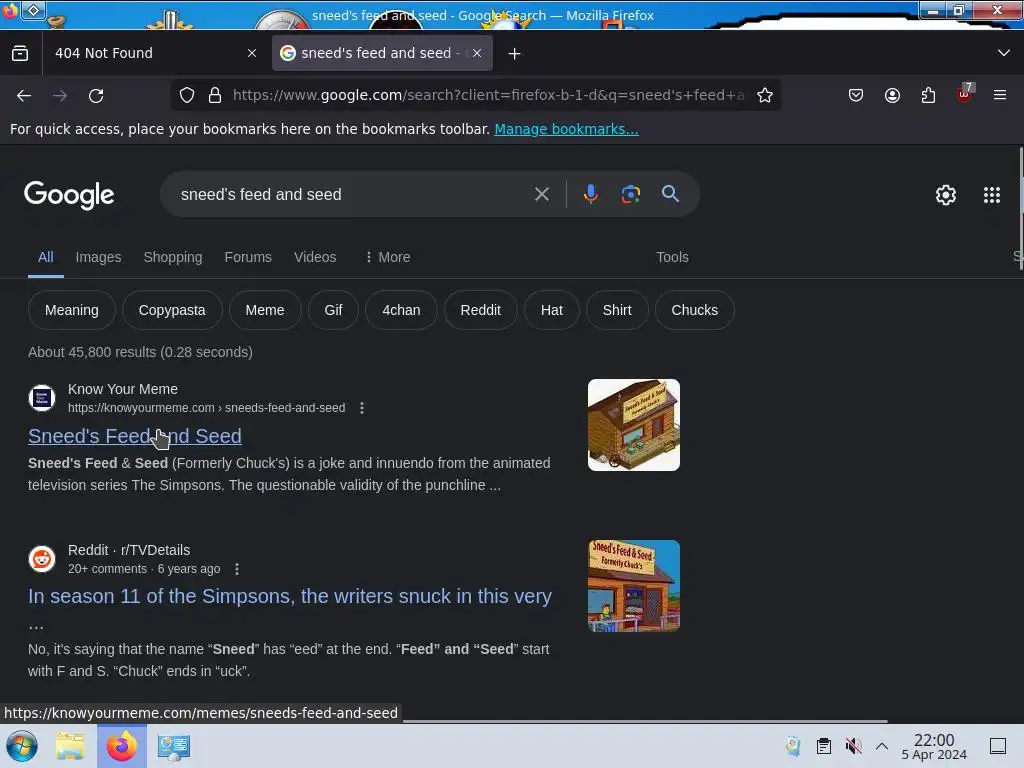Screen dimensions: 1024x768
Task: Open the Sneed's Feed and Seed result link
Action: [x=135, y=436]
